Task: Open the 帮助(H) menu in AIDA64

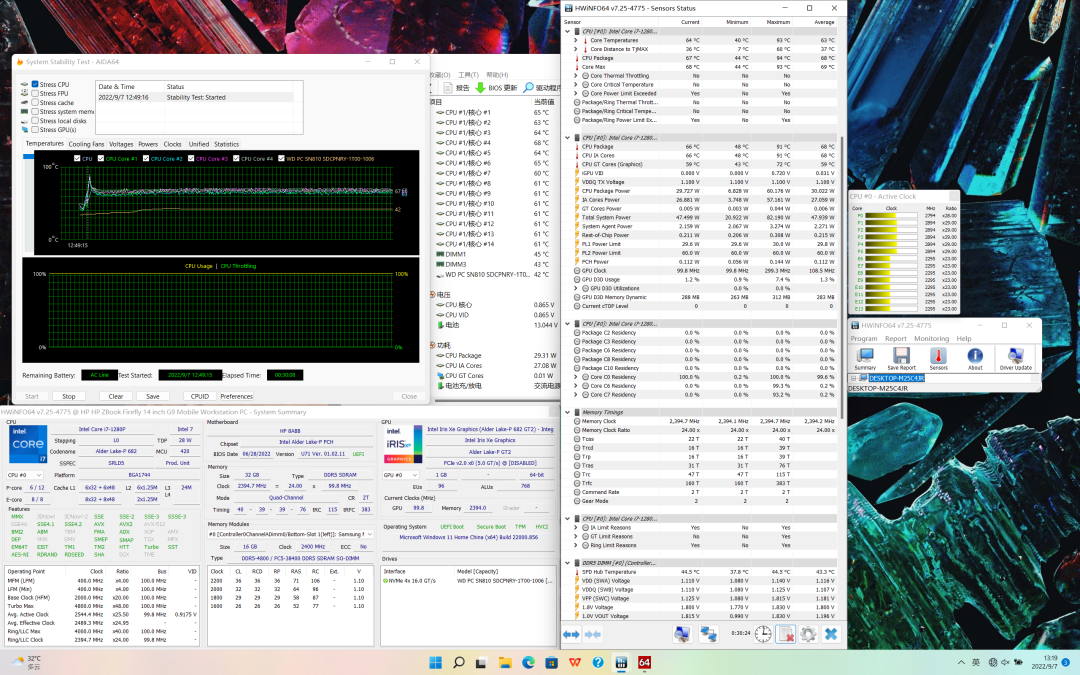Action: pos(497,74)
